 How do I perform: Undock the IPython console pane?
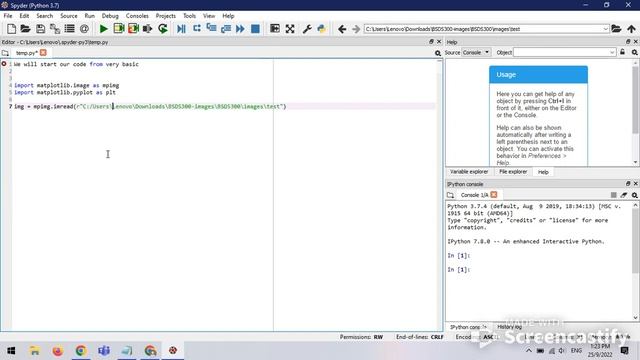pos(628,184)
